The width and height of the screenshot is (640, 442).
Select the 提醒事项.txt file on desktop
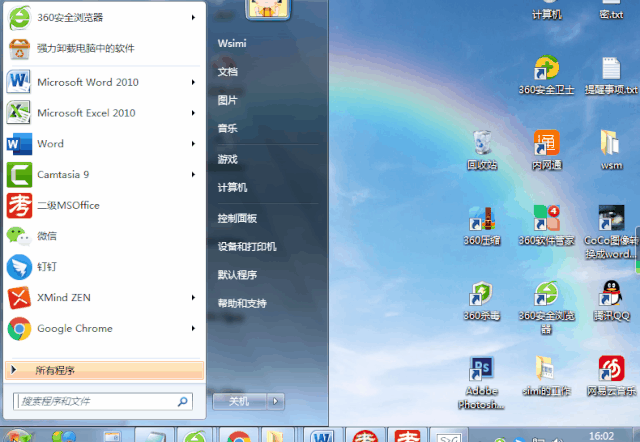pyautogui.click(x=611, y=75)
